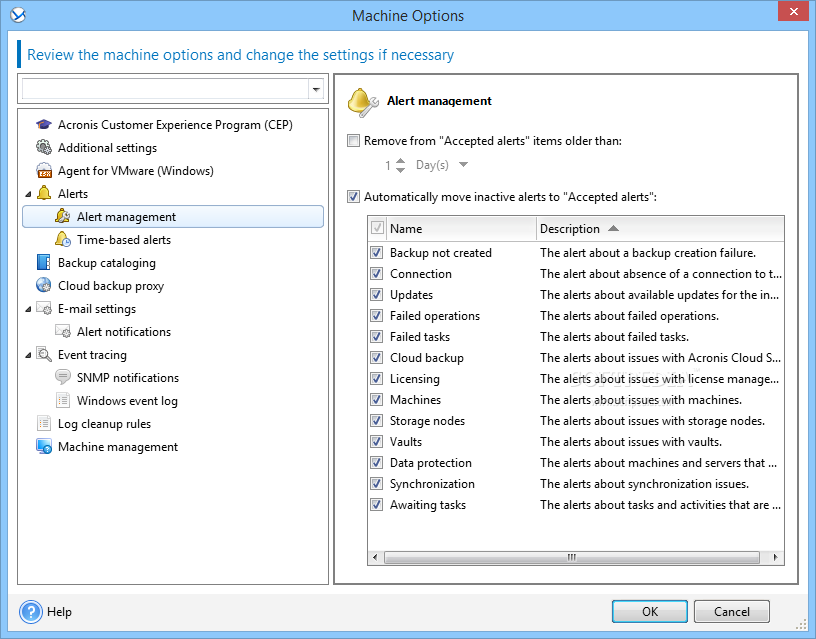Uncheck the Data protection checkbox

click(x=376, y=462)
